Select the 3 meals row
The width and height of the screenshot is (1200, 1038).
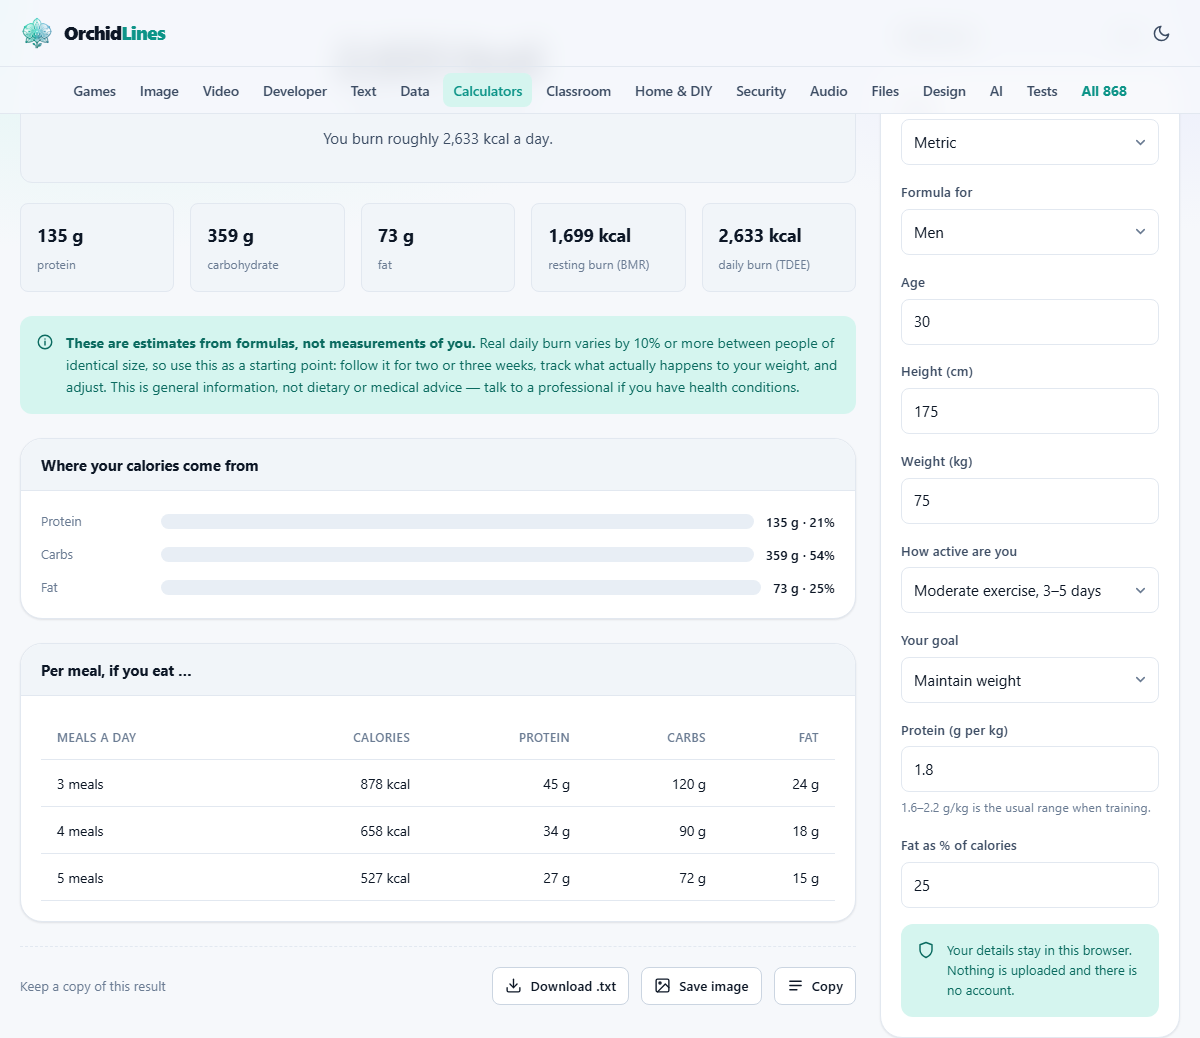438,784
